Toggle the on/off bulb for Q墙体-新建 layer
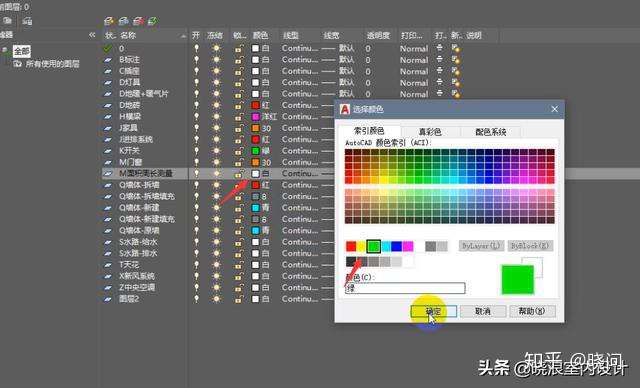The height and width of the screenshot is (388, 640). point(196,208)
